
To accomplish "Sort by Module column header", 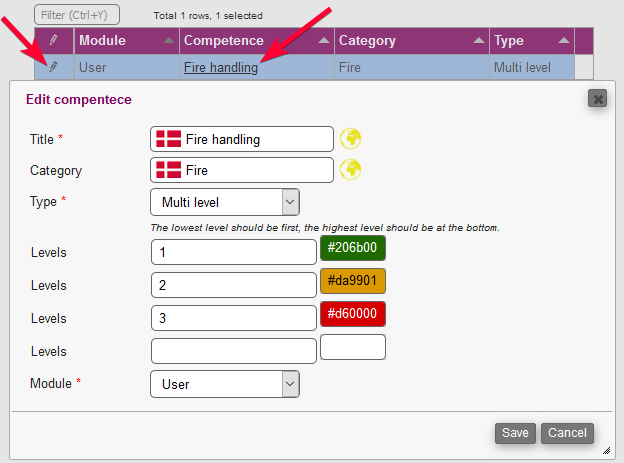I will (126, 41).
